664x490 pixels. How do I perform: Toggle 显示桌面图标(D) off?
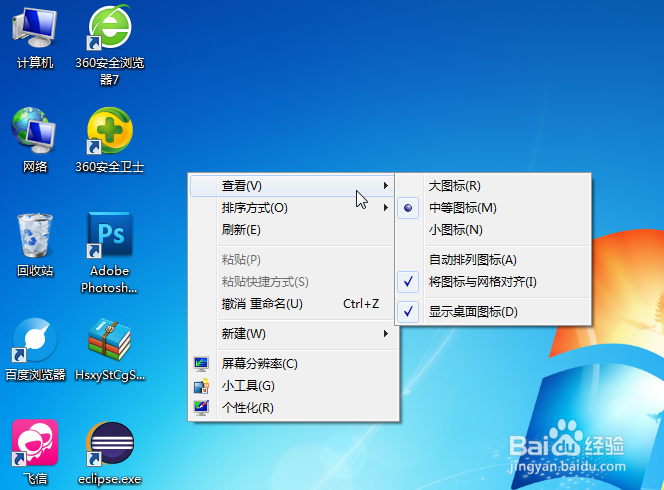tap(493, 312)
